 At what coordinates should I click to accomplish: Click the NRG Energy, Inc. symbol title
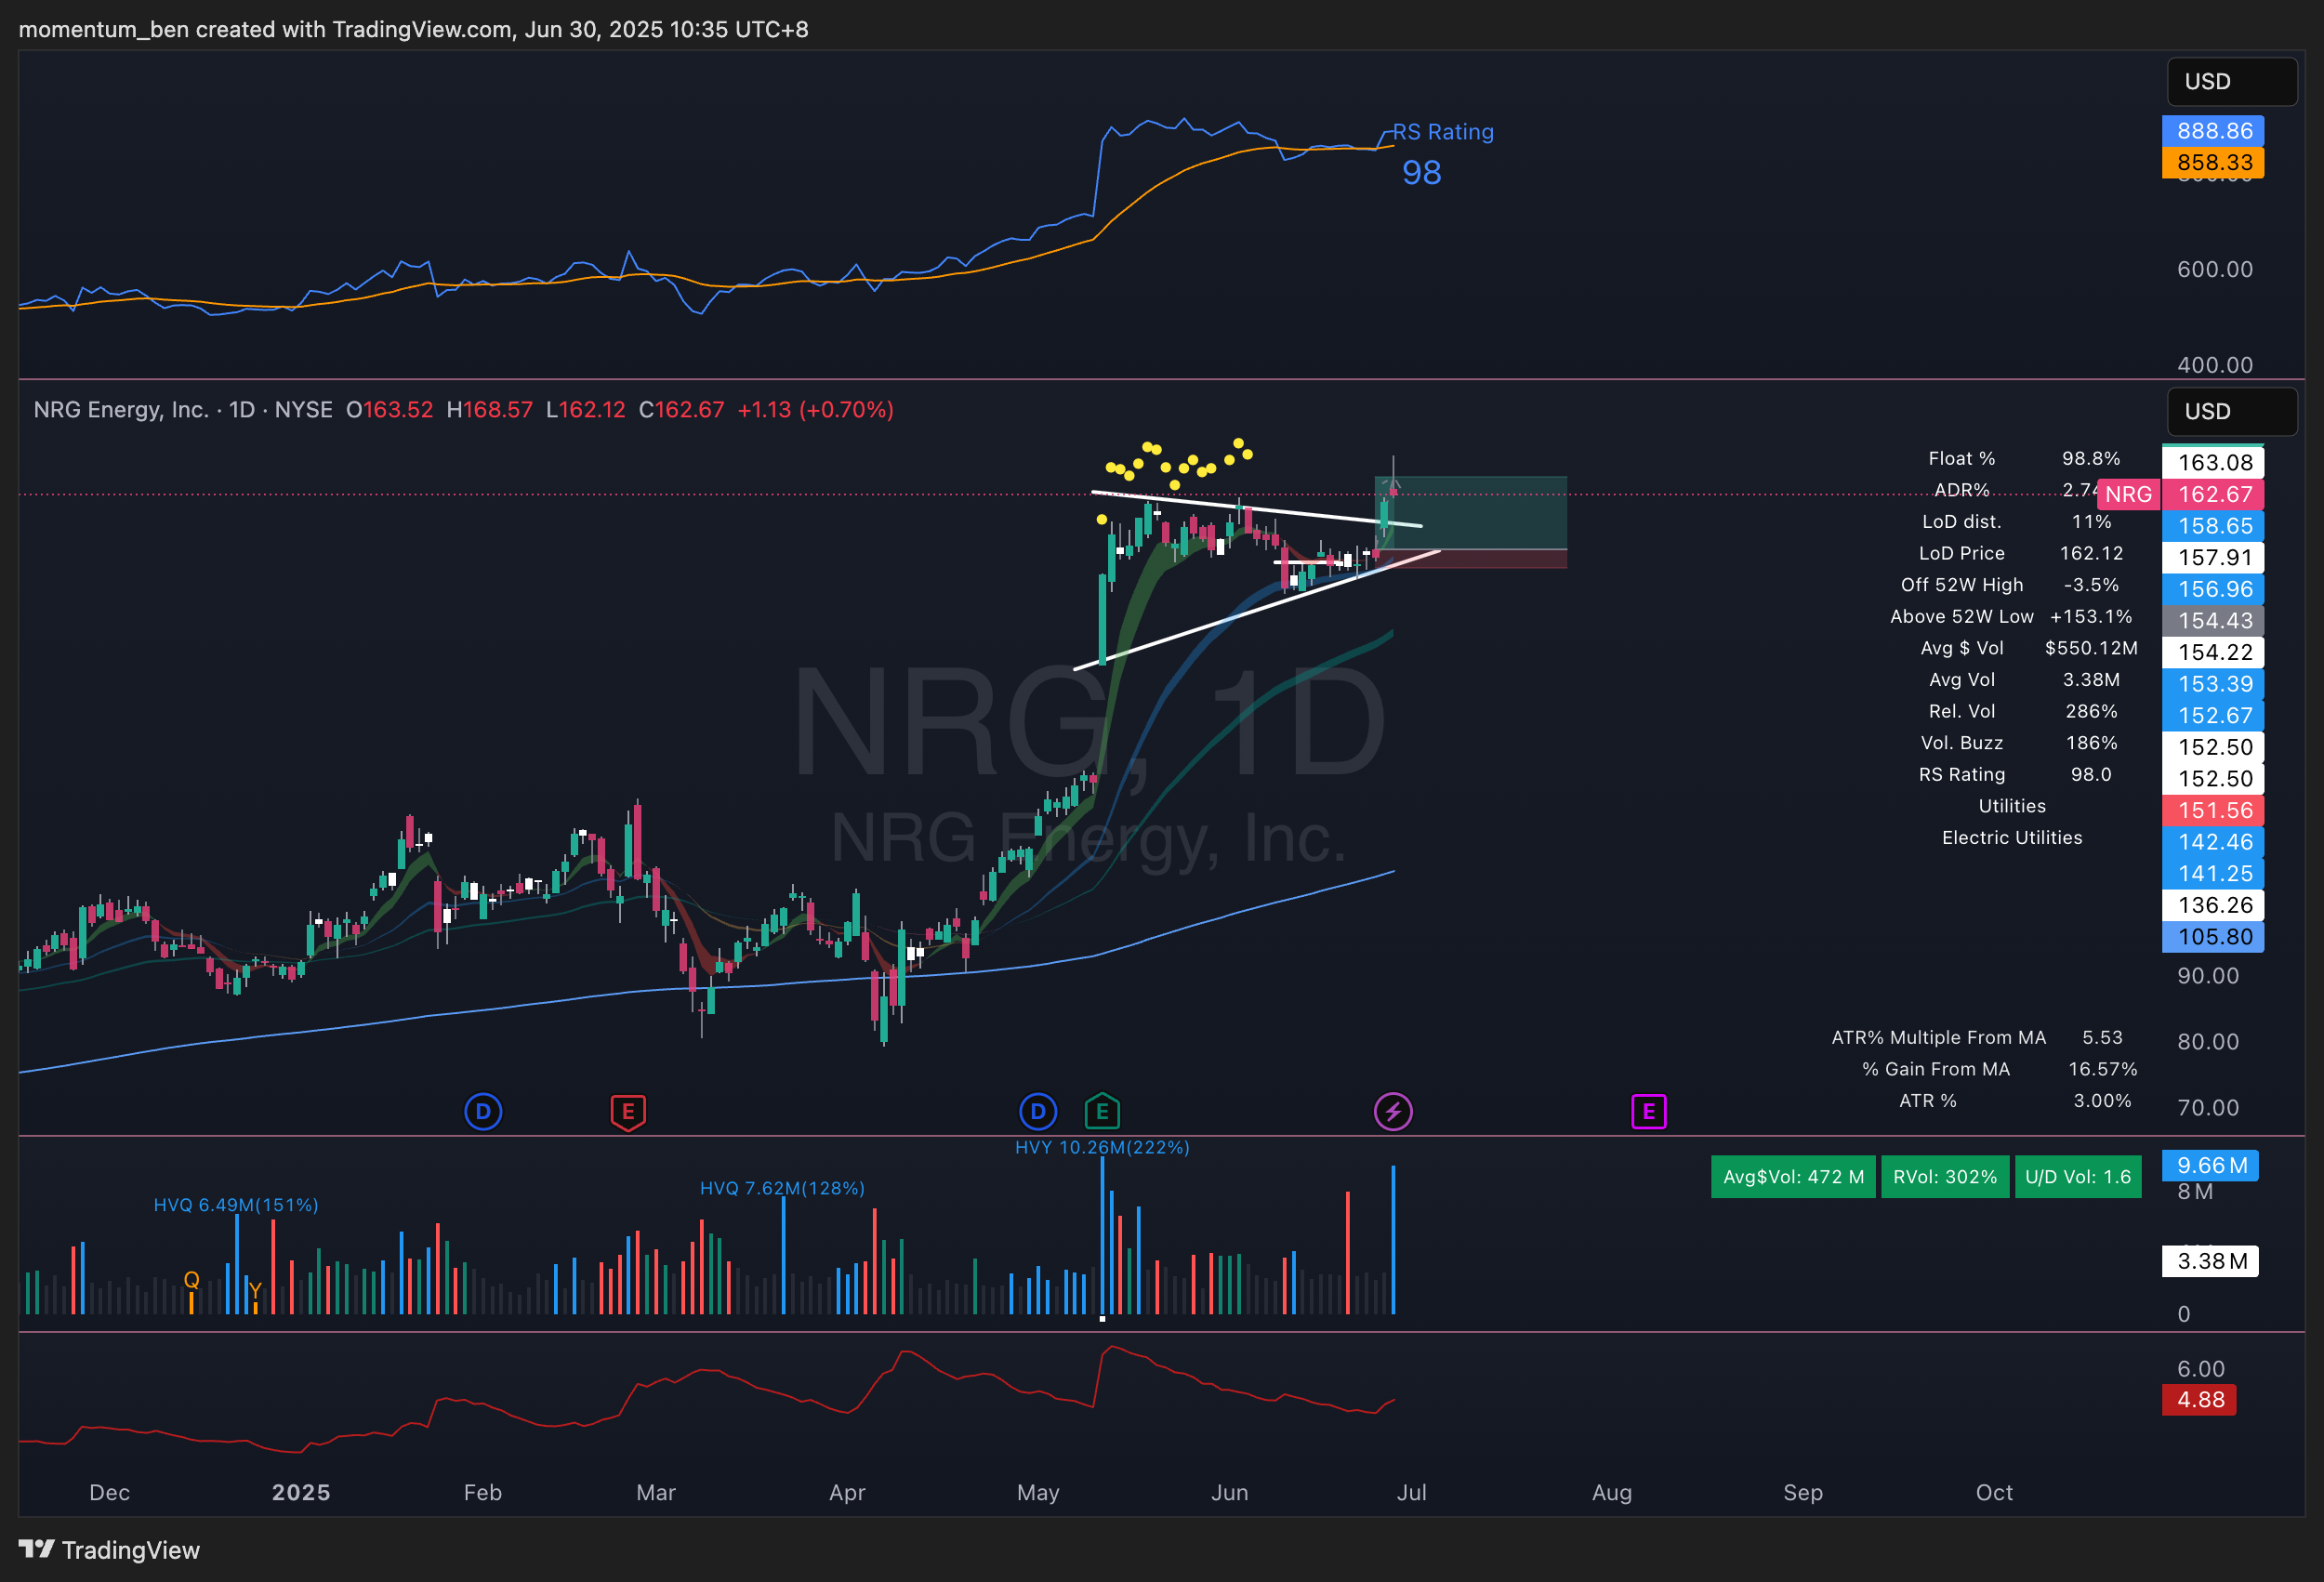point(120,410)
